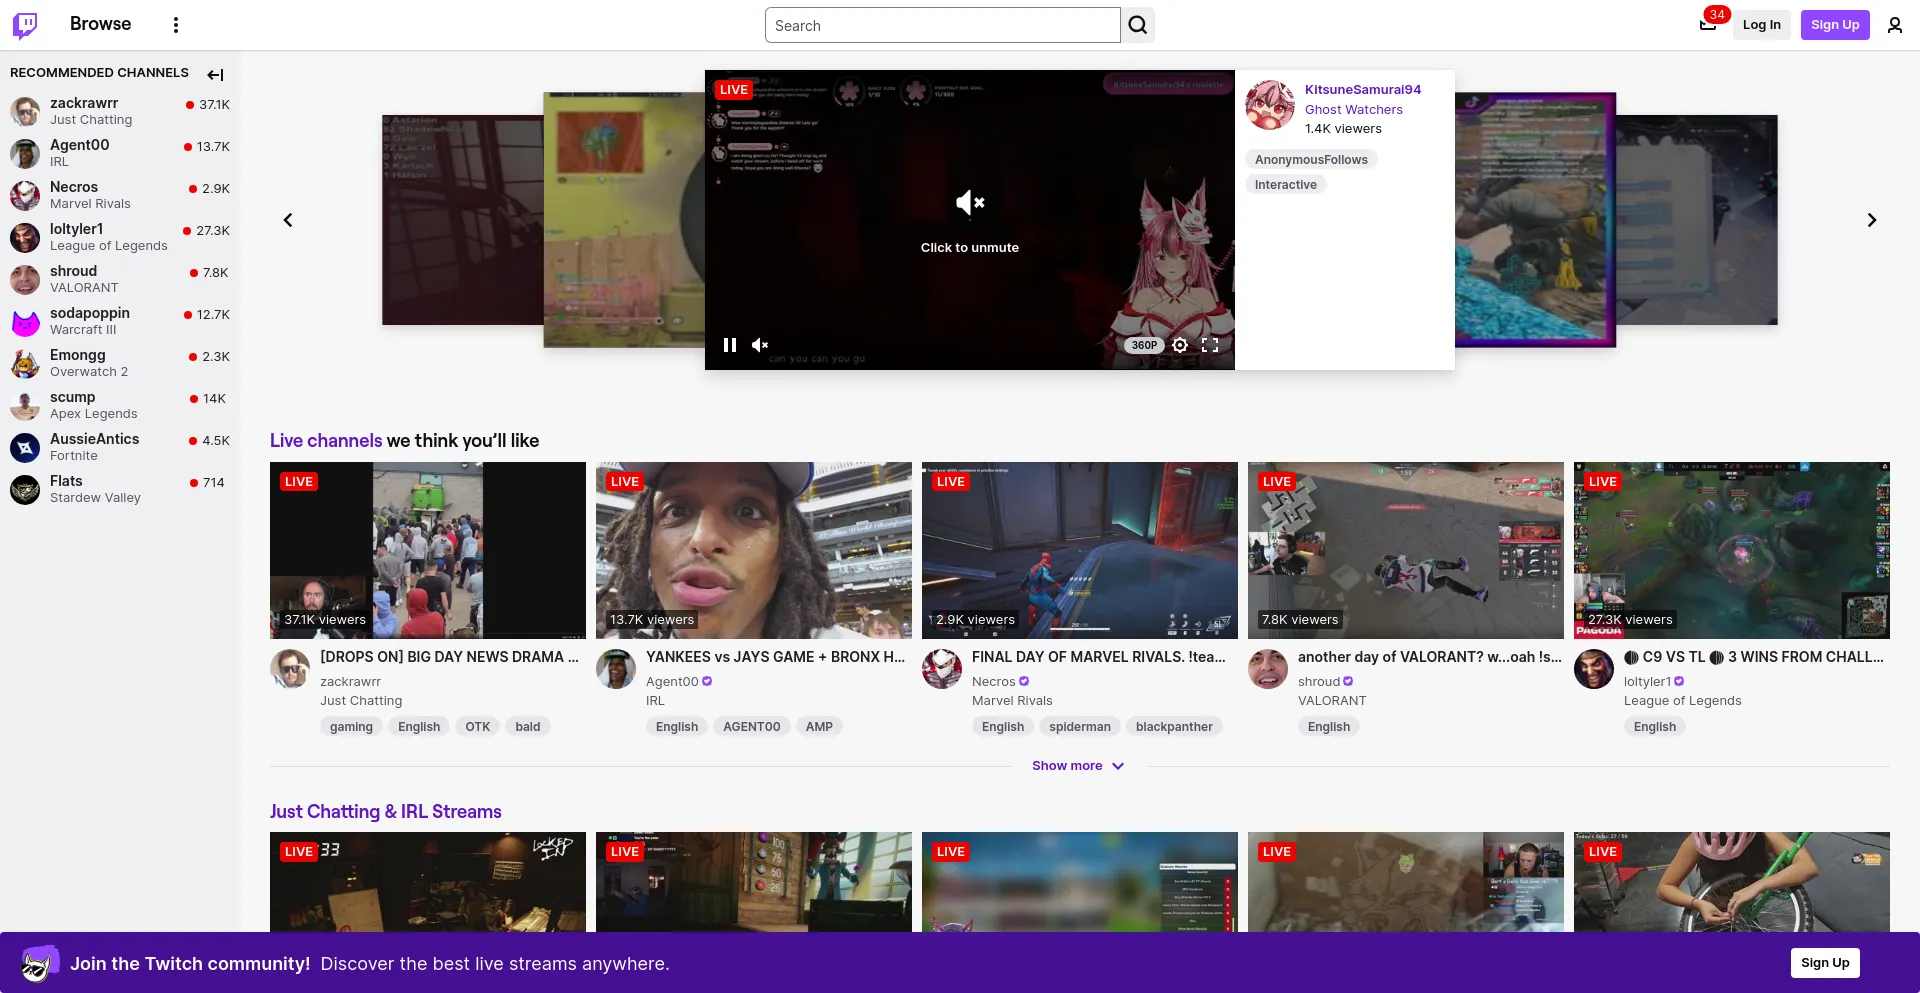Collapse the Recommended Channels sidebar
Screen dimensions: 1920x993
tap(215, 74)
